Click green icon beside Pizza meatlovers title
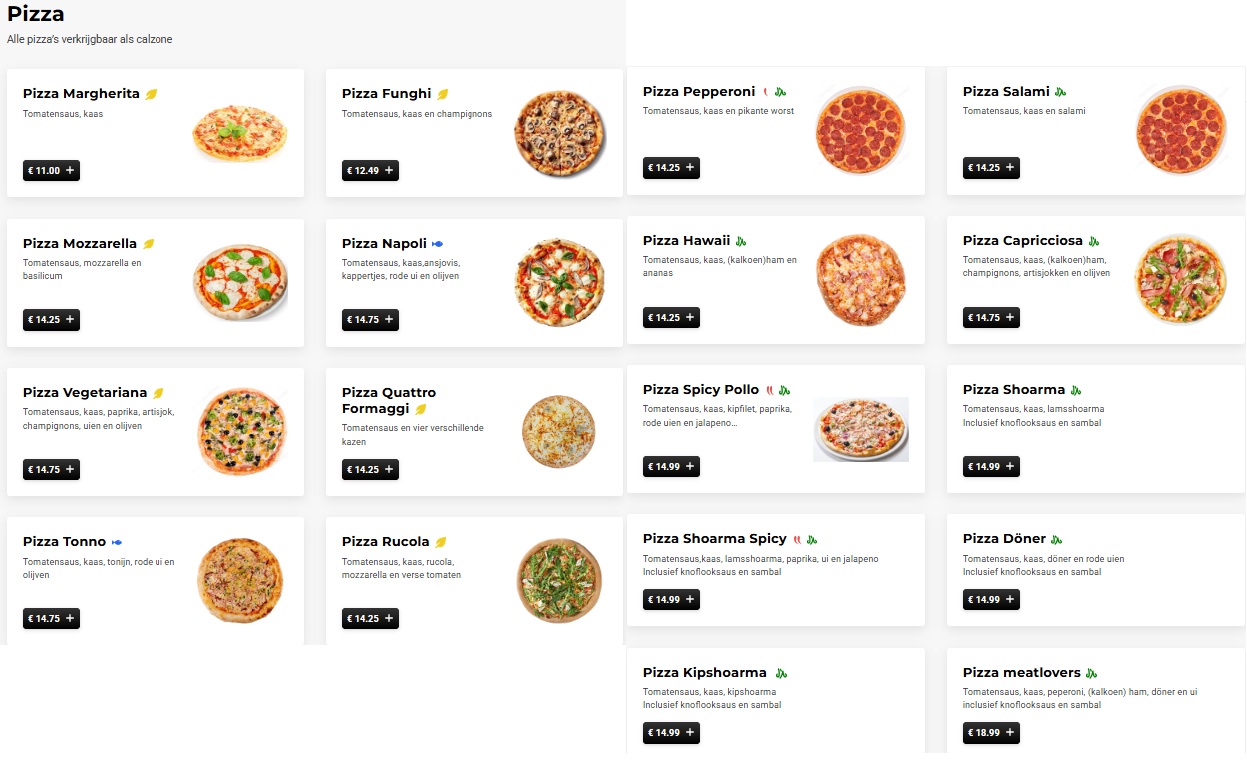 pos(1092,673)
